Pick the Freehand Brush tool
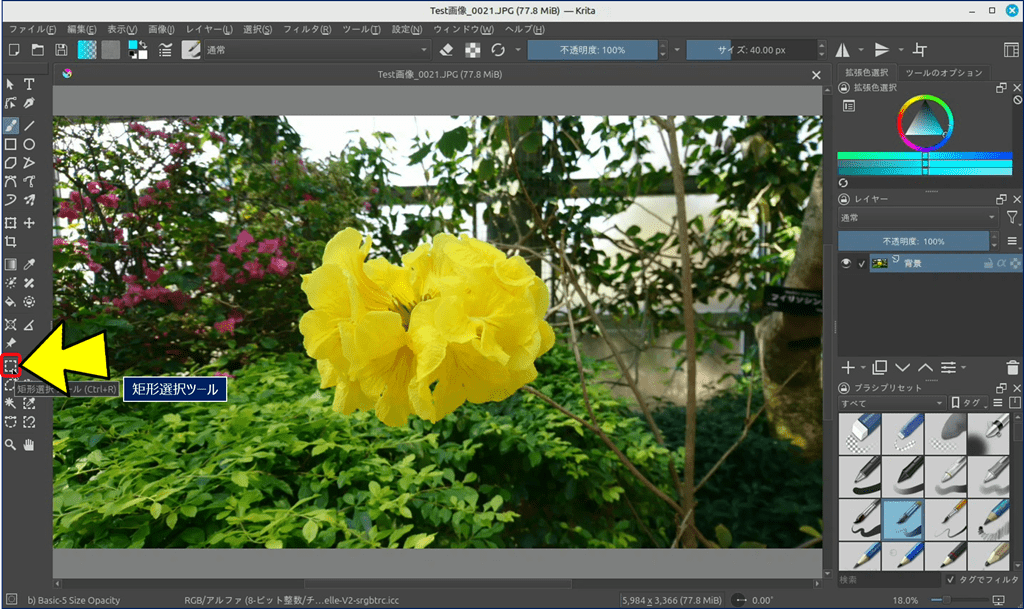The height and width of the screenshot is (609, 1024). (x=11, y=126)
